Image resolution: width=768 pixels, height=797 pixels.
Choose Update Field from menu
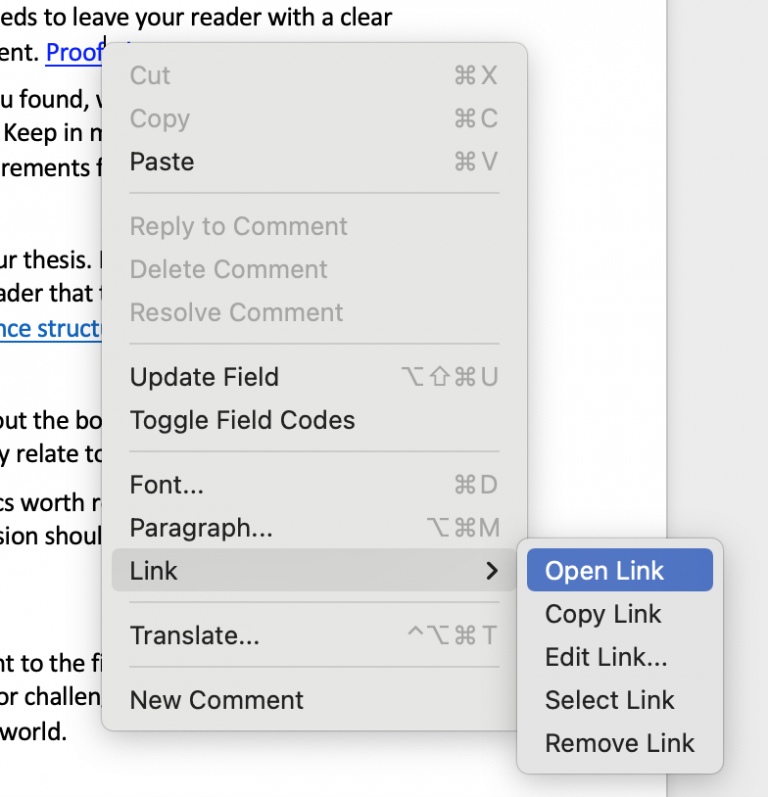(205, 377)
